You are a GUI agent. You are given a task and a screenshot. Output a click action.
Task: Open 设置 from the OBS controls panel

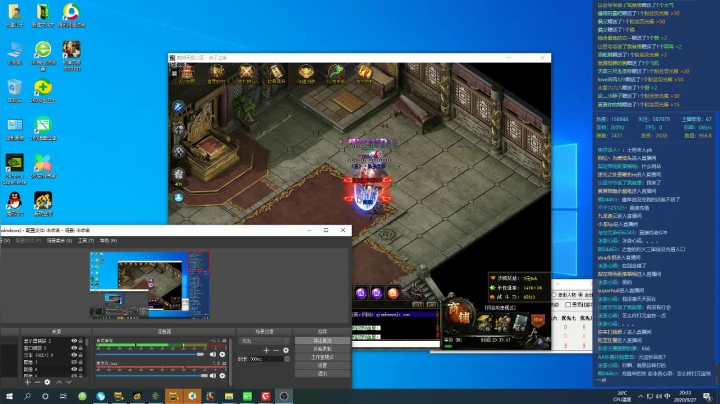(322, 365)
